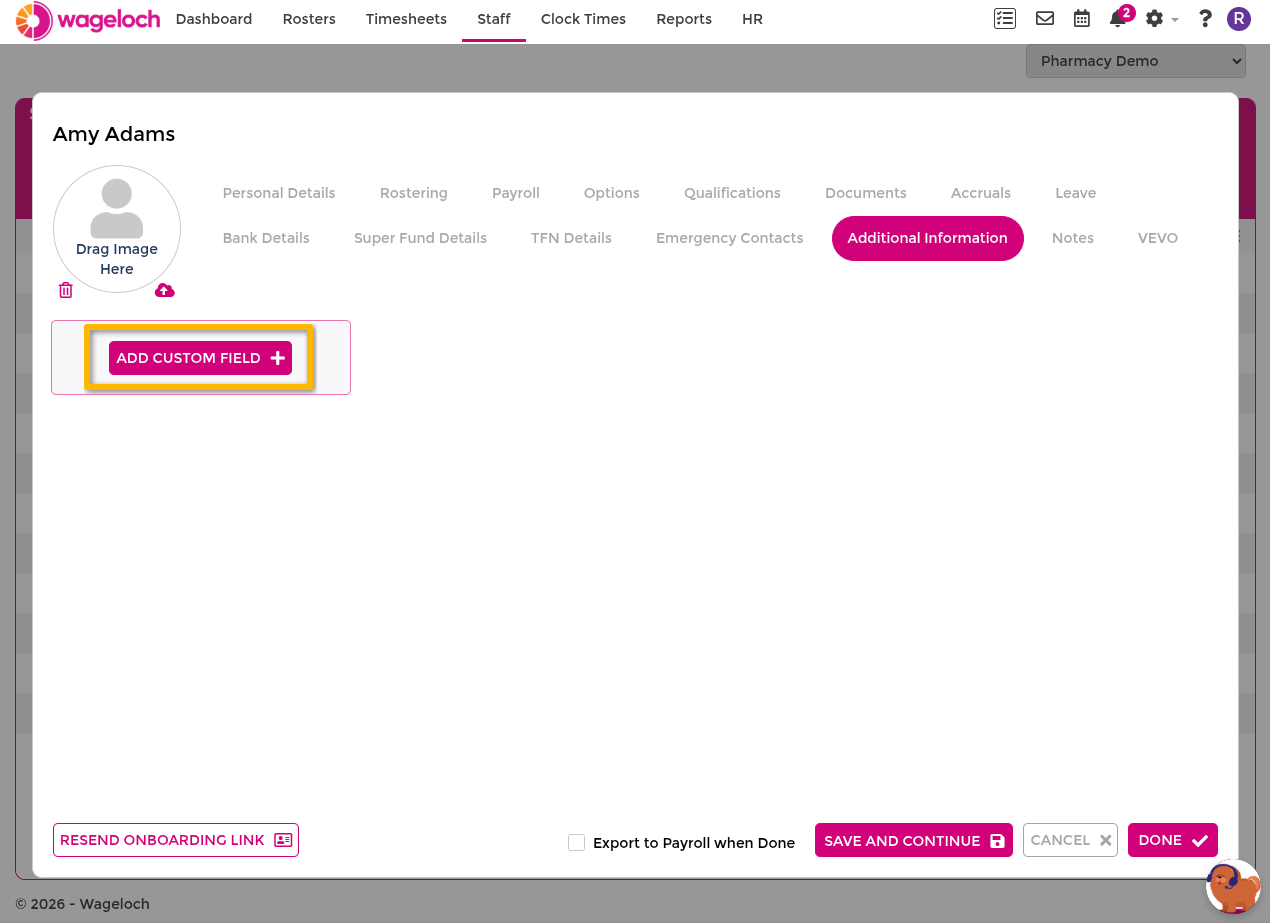
Task: Switch to the Qualifications tab
Action: coord(732,193)
